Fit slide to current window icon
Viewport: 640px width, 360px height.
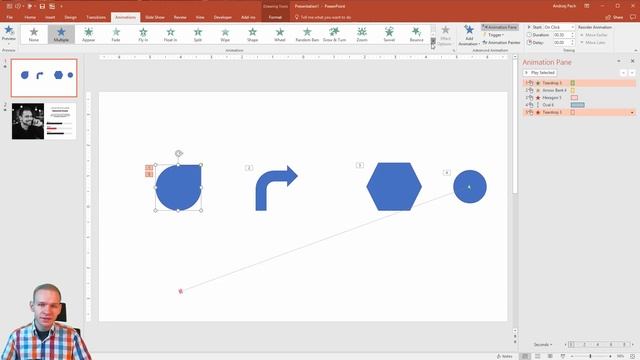click(x=633, y=356)
